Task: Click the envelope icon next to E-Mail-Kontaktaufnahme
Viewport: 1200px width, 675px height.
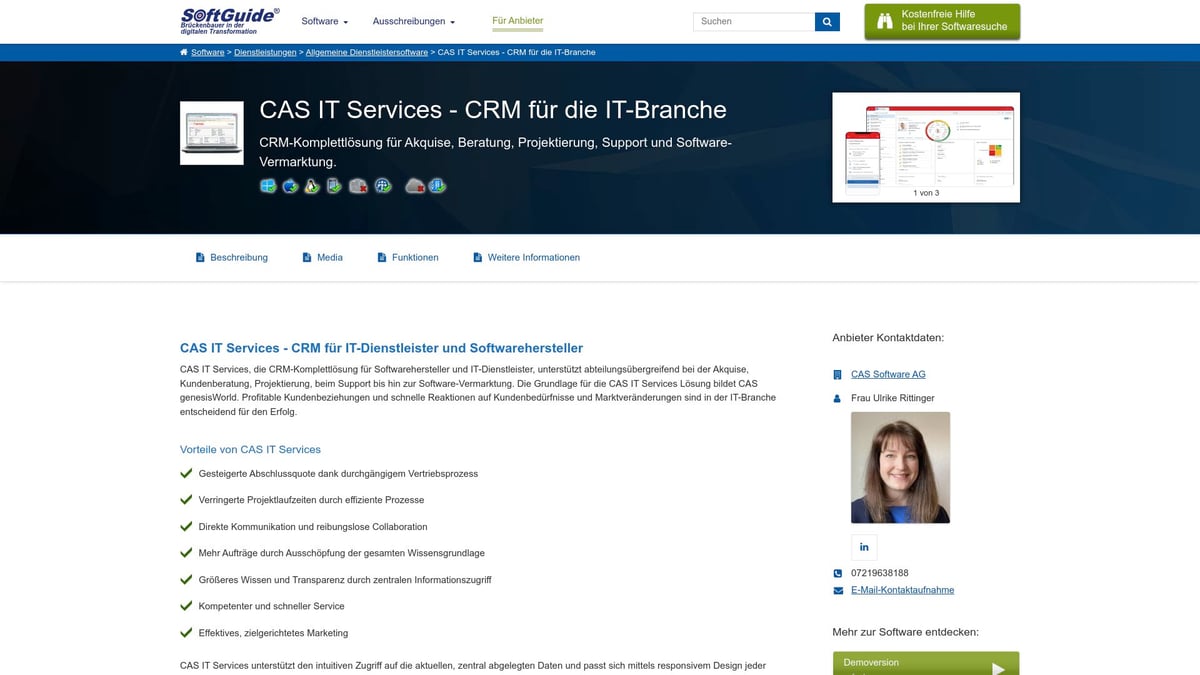Action: 838,590
